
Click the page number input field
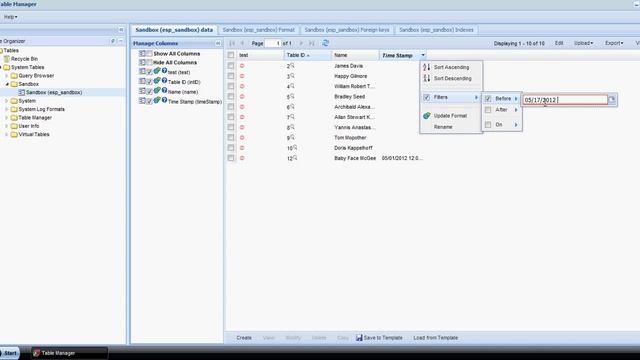pos(273,43)
